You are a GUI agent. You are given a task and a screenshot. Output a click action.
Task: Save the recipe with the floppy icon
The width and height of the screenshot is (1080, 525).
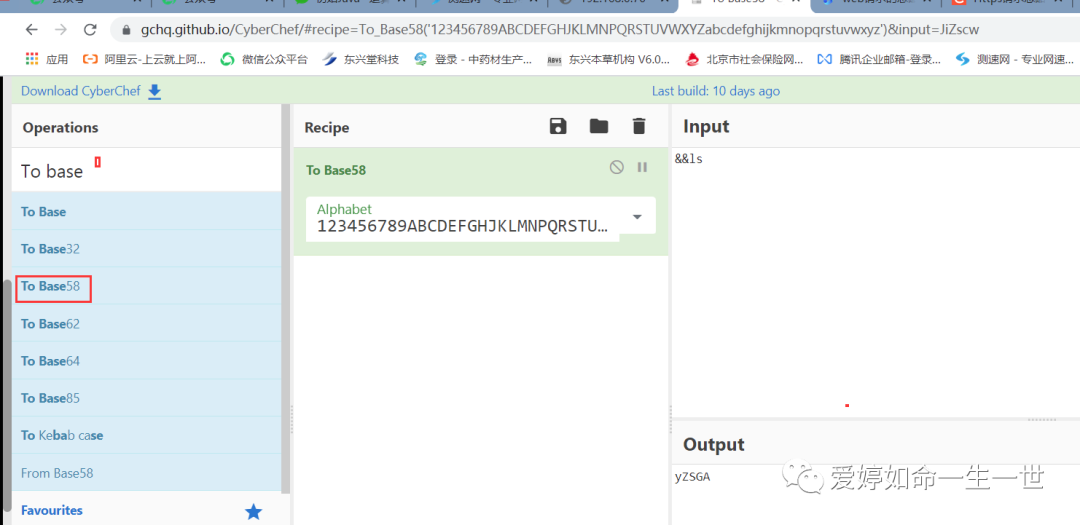pyautogui.click(x=558, y=126)
